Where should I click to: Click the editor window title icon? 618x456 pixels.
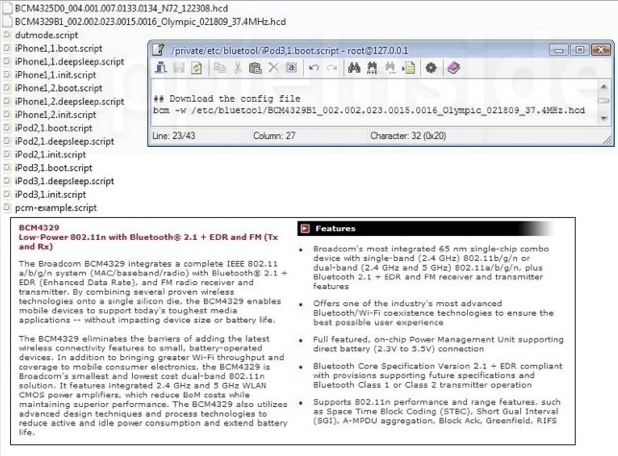(x=158, y=50)
